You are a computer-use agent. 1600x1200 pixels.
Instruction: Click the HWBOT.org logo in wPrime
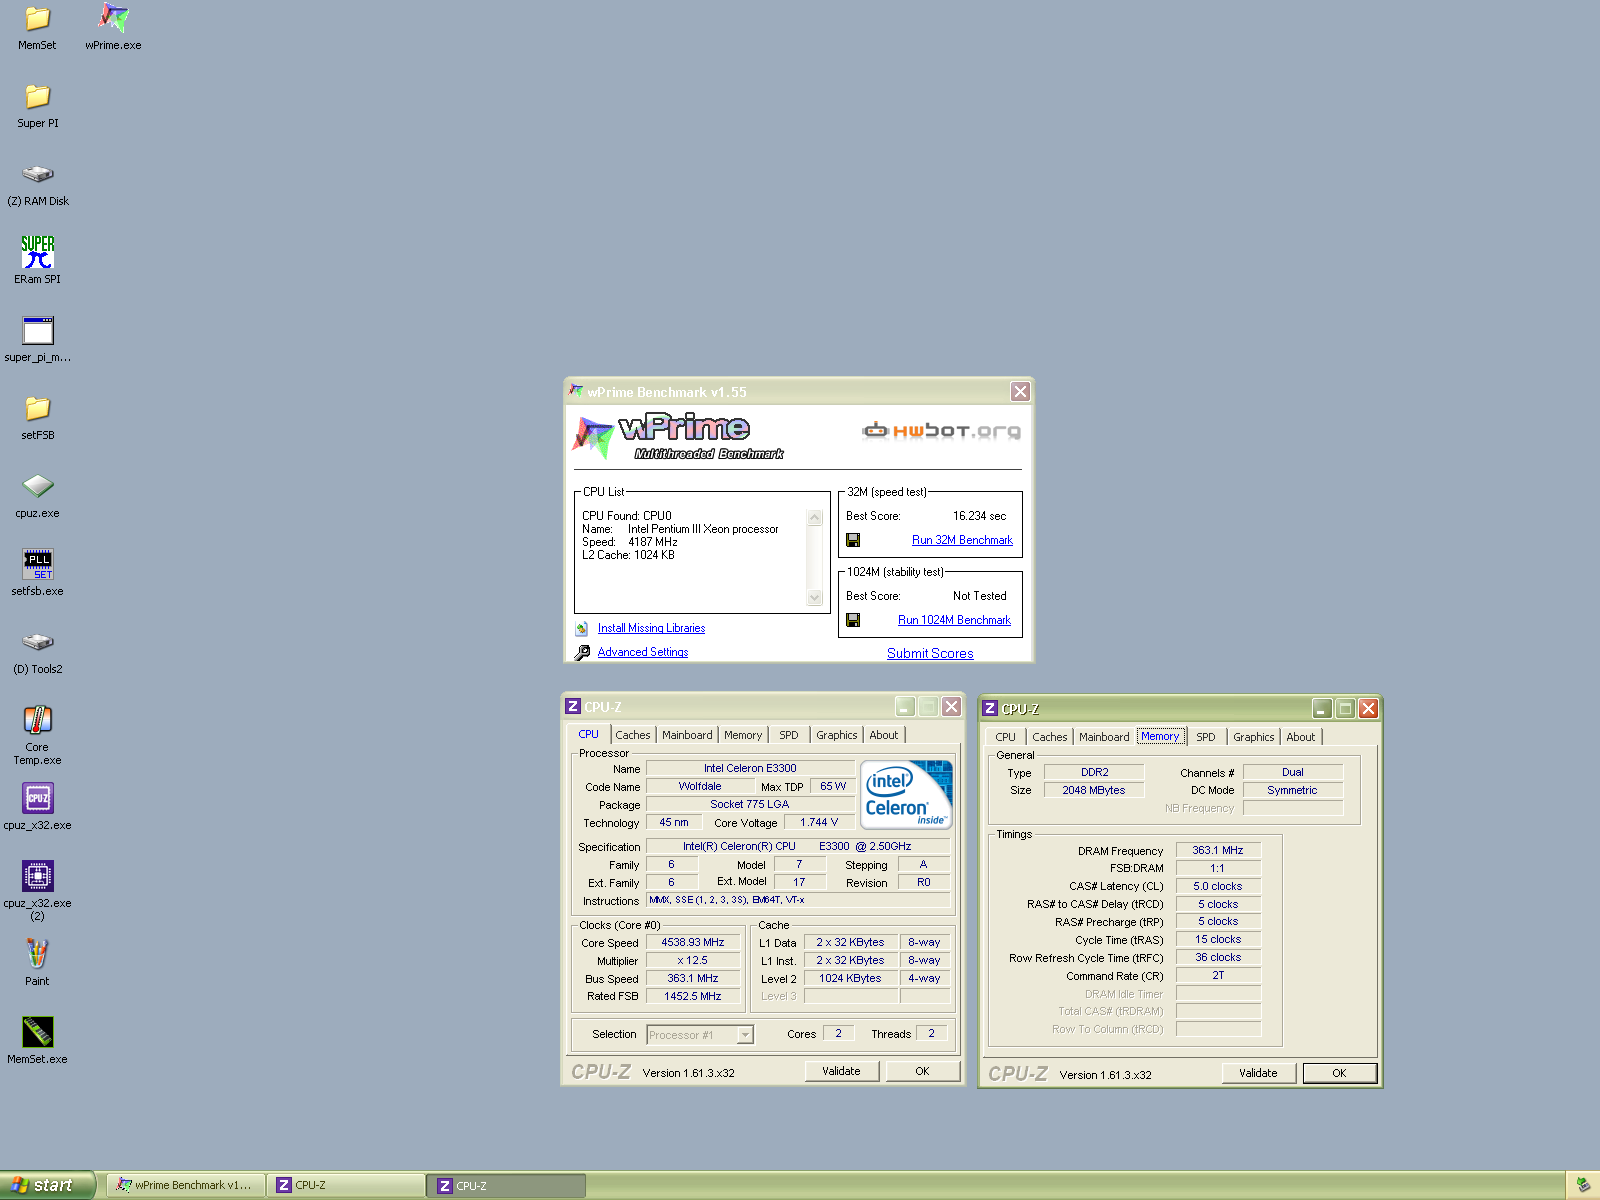[941, 431]
